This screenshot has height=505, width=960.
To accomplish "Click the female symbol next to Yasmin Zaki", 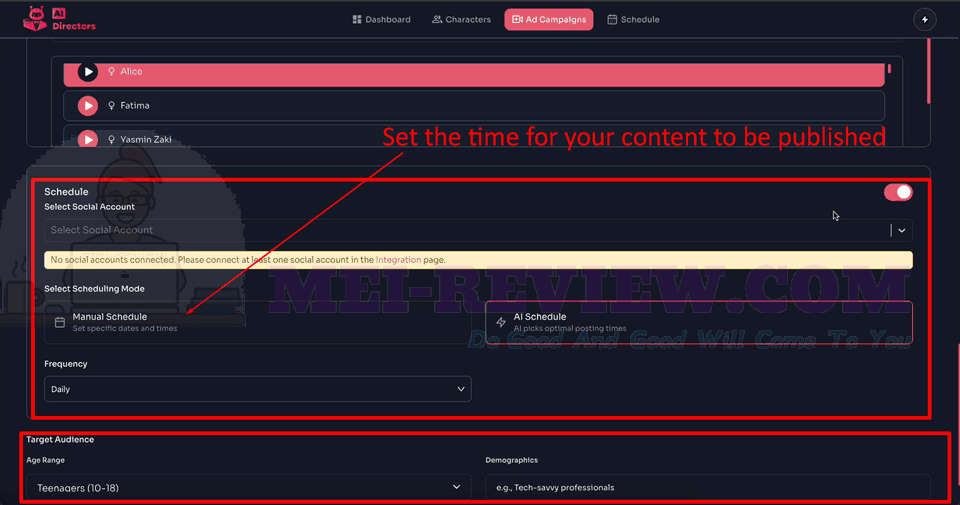I will tap(111, 140).
